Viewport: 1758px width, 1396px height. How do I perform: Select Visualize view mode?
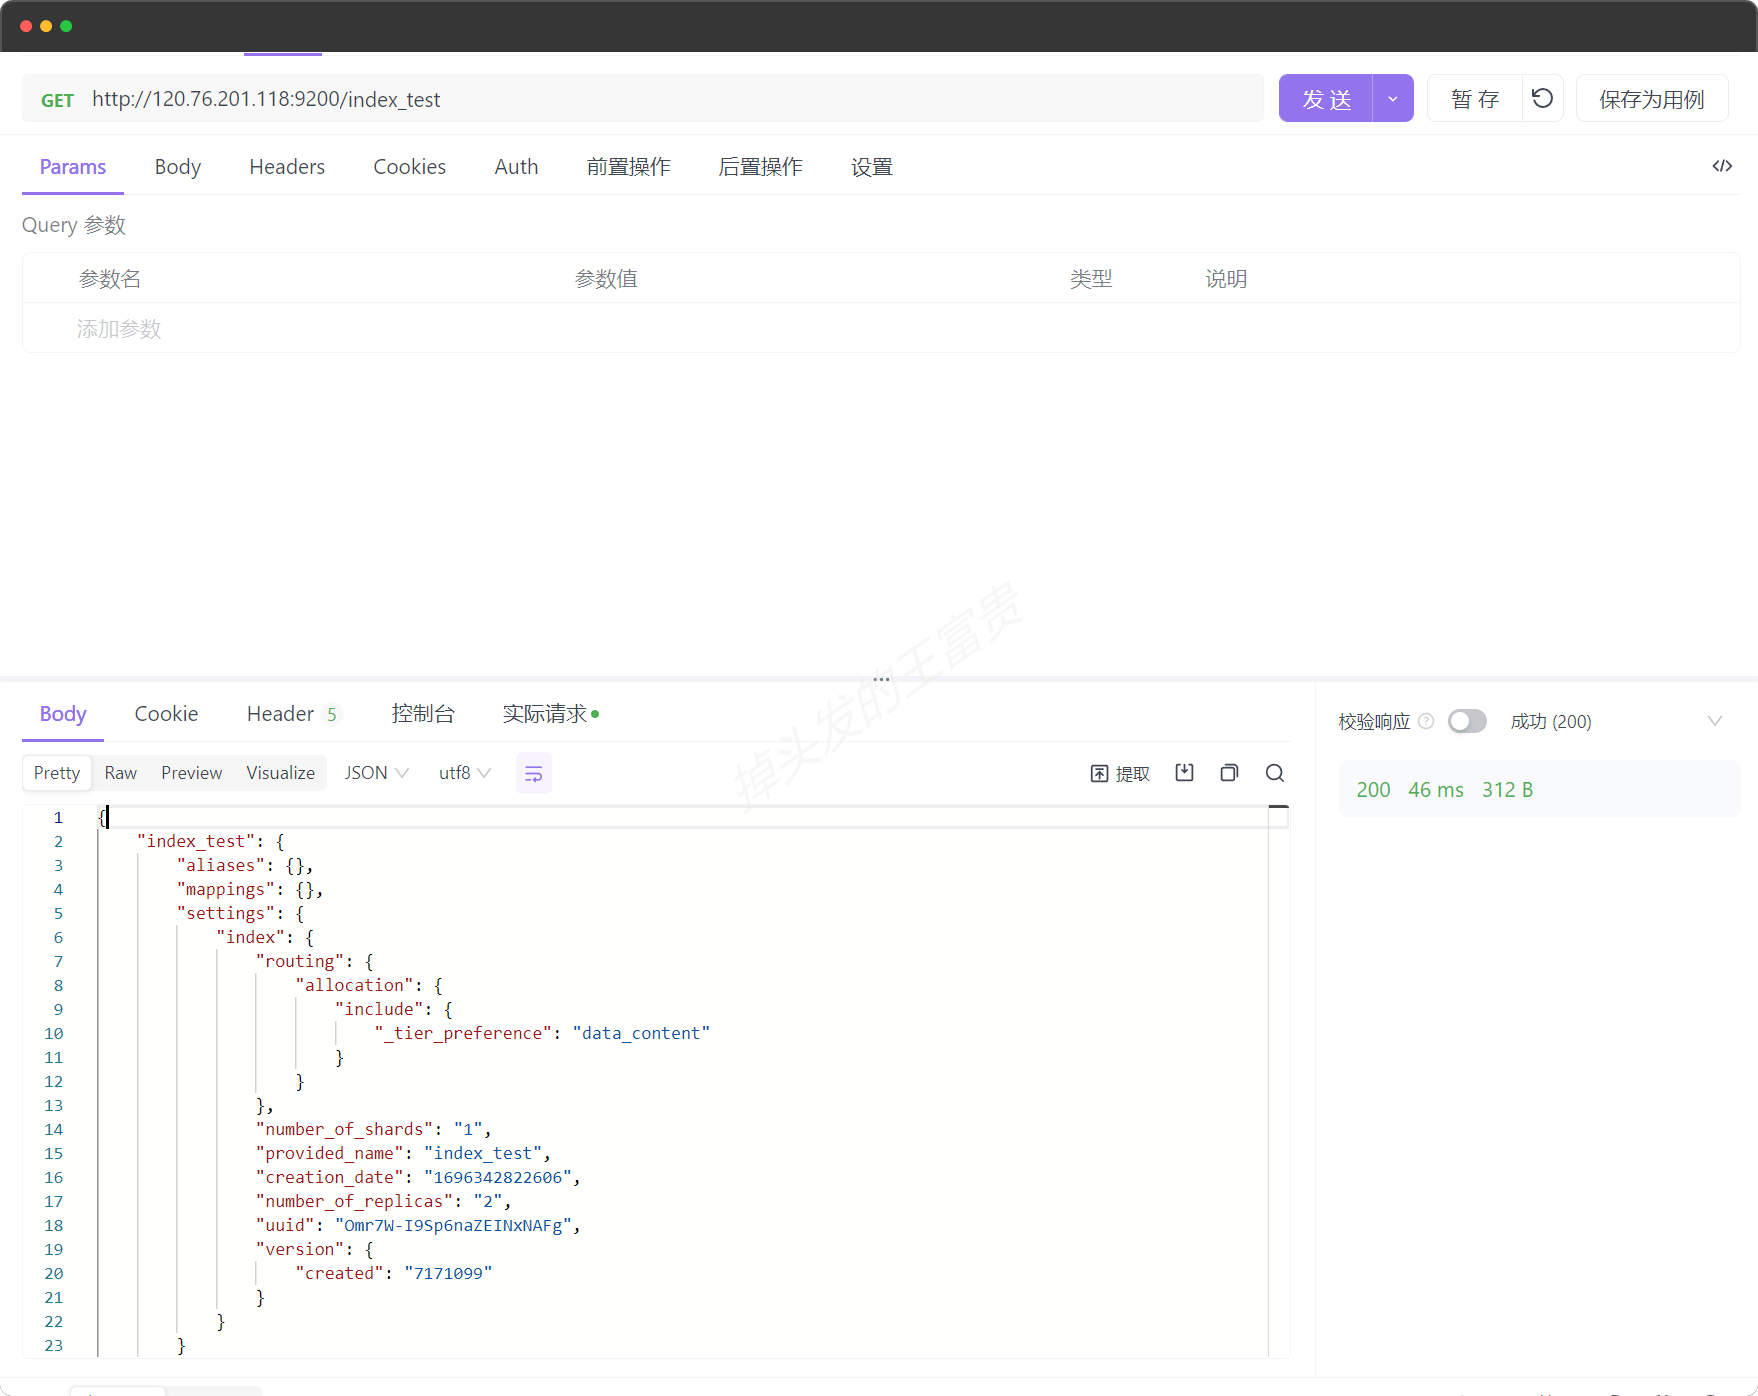coord(281,773)
